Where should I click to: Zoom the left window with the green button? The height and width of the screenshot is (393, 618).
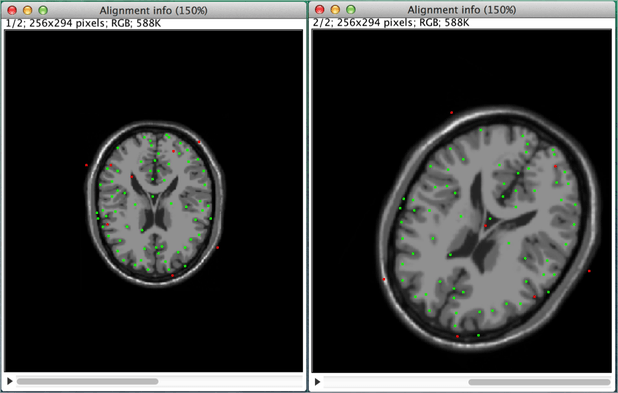tap(43, 10)
